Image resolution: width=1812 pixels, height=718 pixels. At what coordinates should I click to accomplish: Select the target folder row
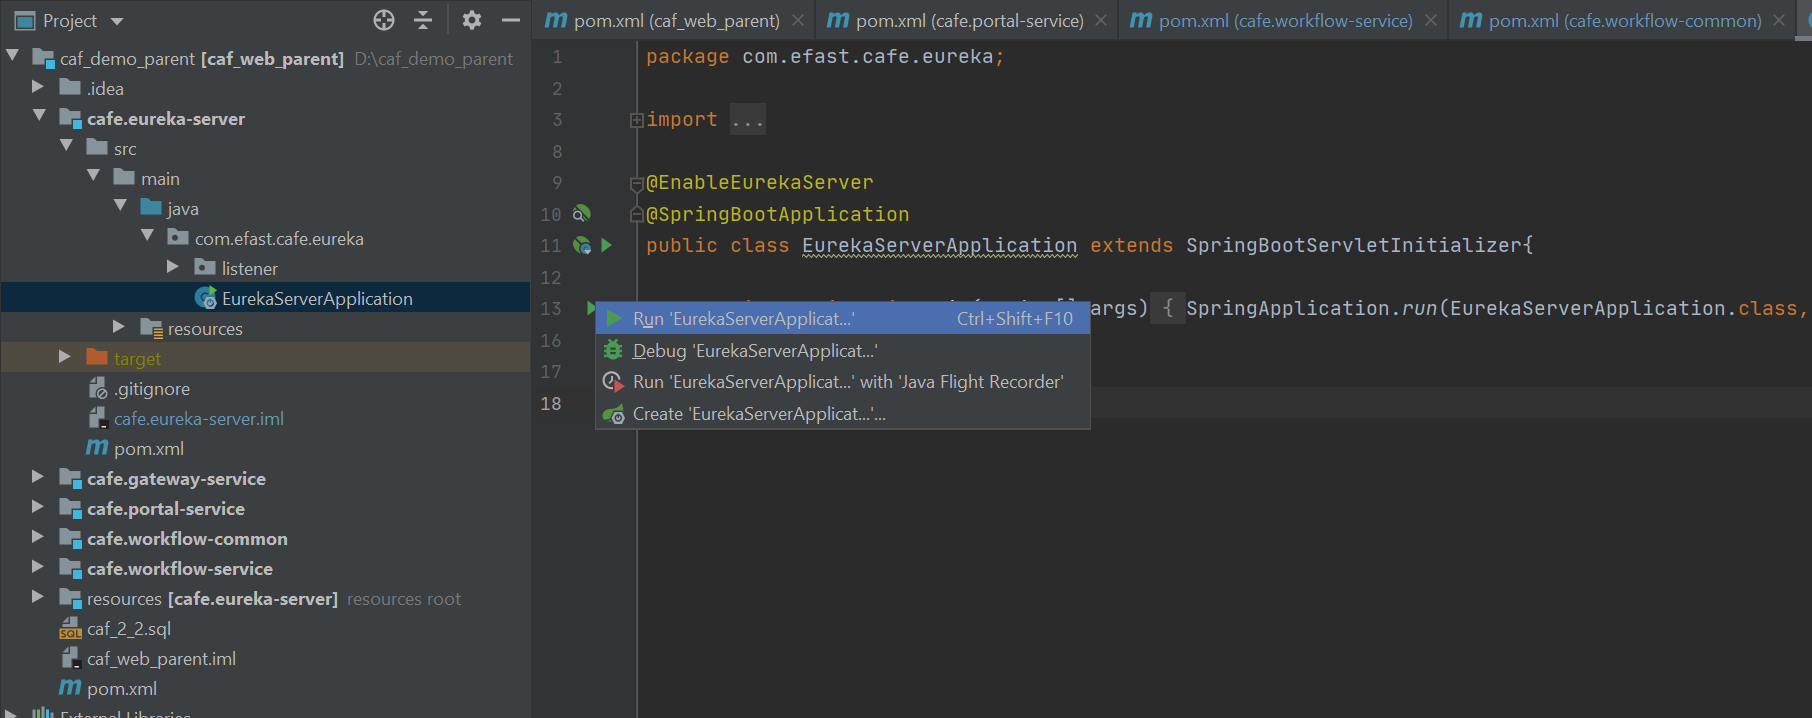tap(265, 358)
